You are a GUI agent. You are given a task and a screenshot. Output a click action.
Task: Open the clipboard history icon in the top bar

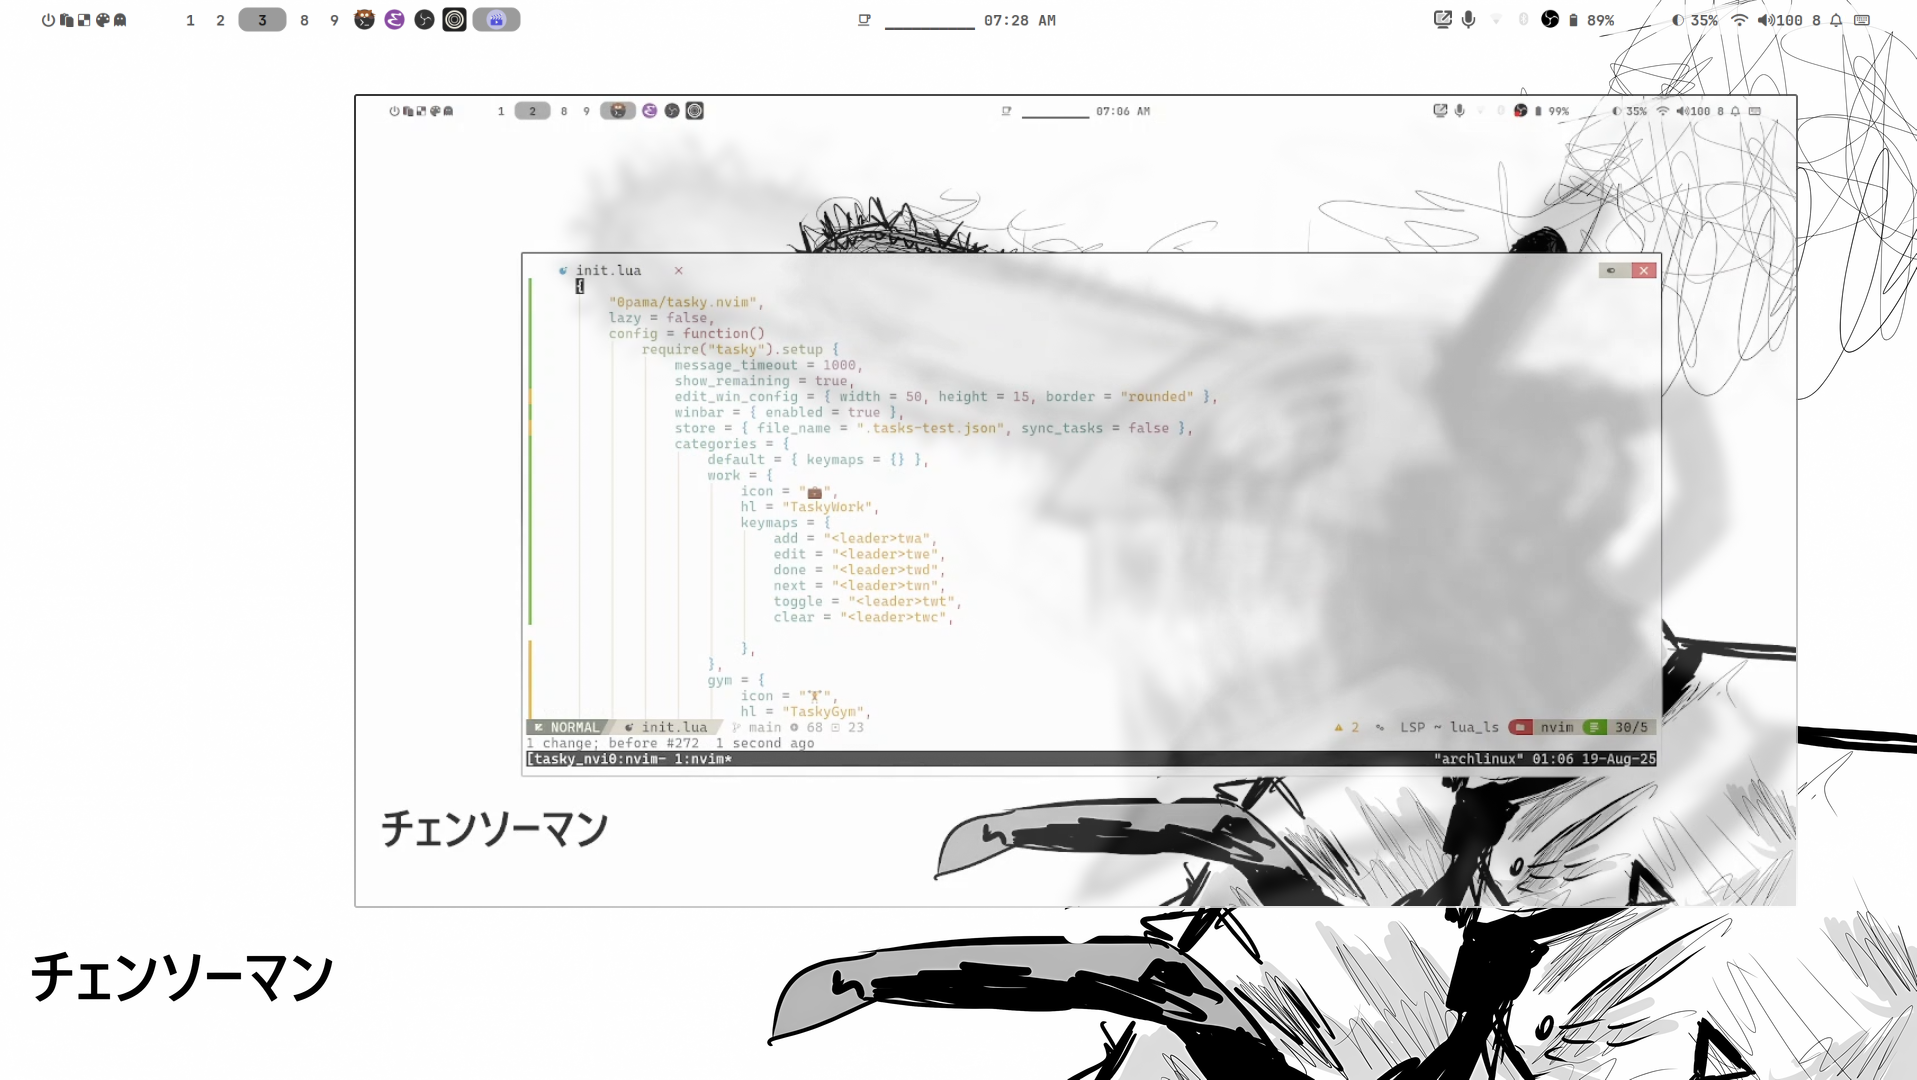click(x=67, y=20)
